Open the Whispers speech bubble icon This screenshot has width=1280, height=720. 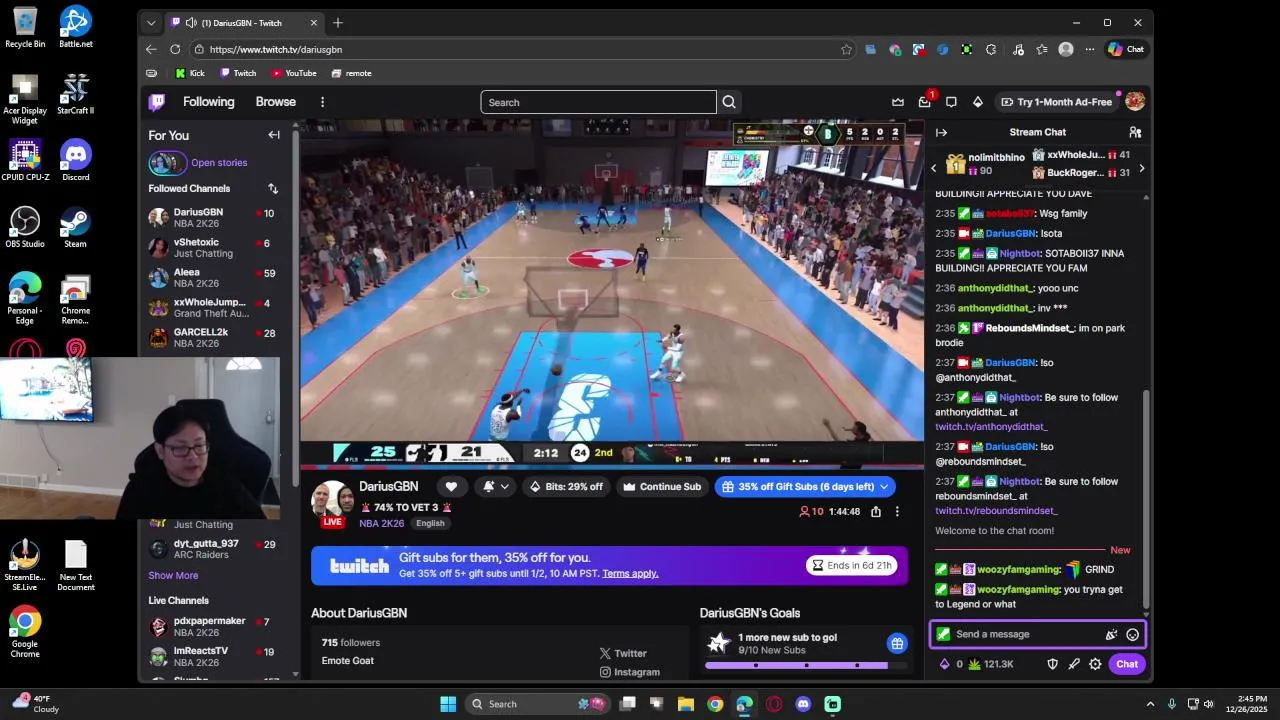click(x=951, y=102)
